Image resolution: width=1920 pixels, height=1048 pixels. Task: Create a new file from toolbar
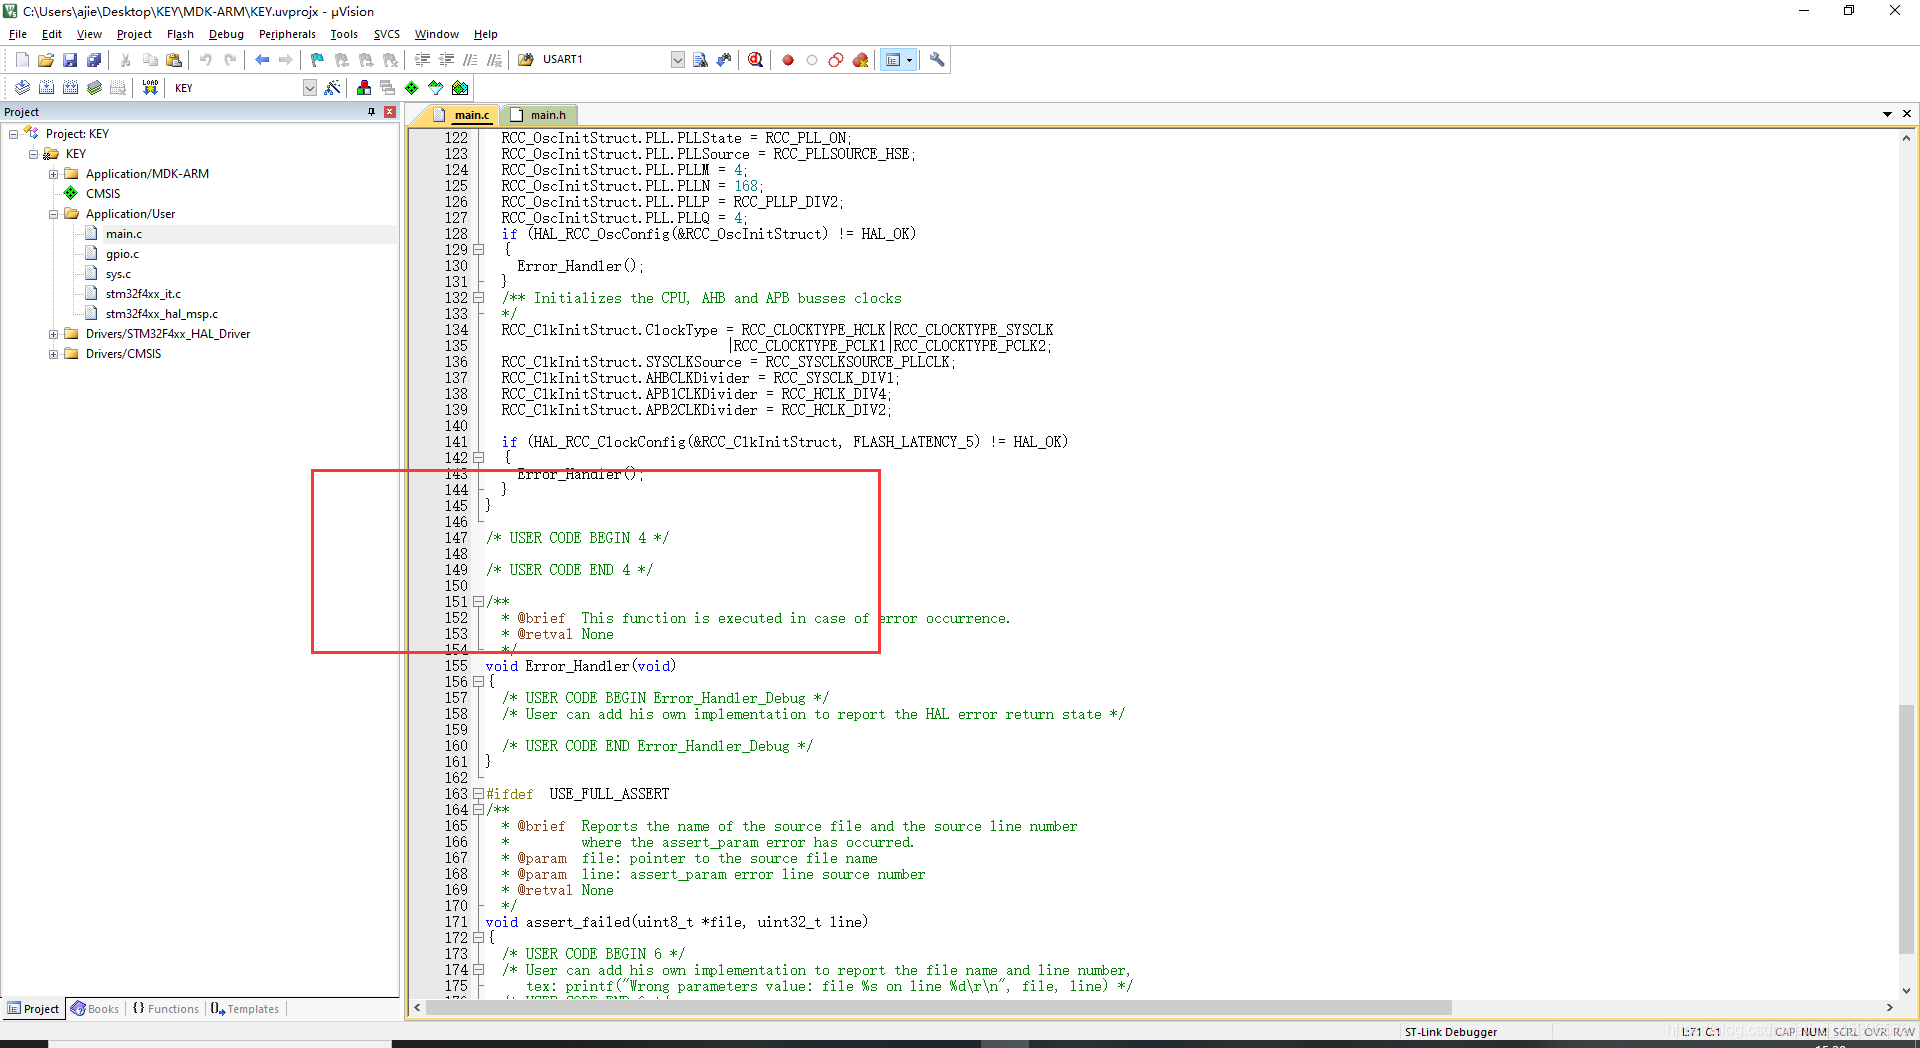coord(22,60)
